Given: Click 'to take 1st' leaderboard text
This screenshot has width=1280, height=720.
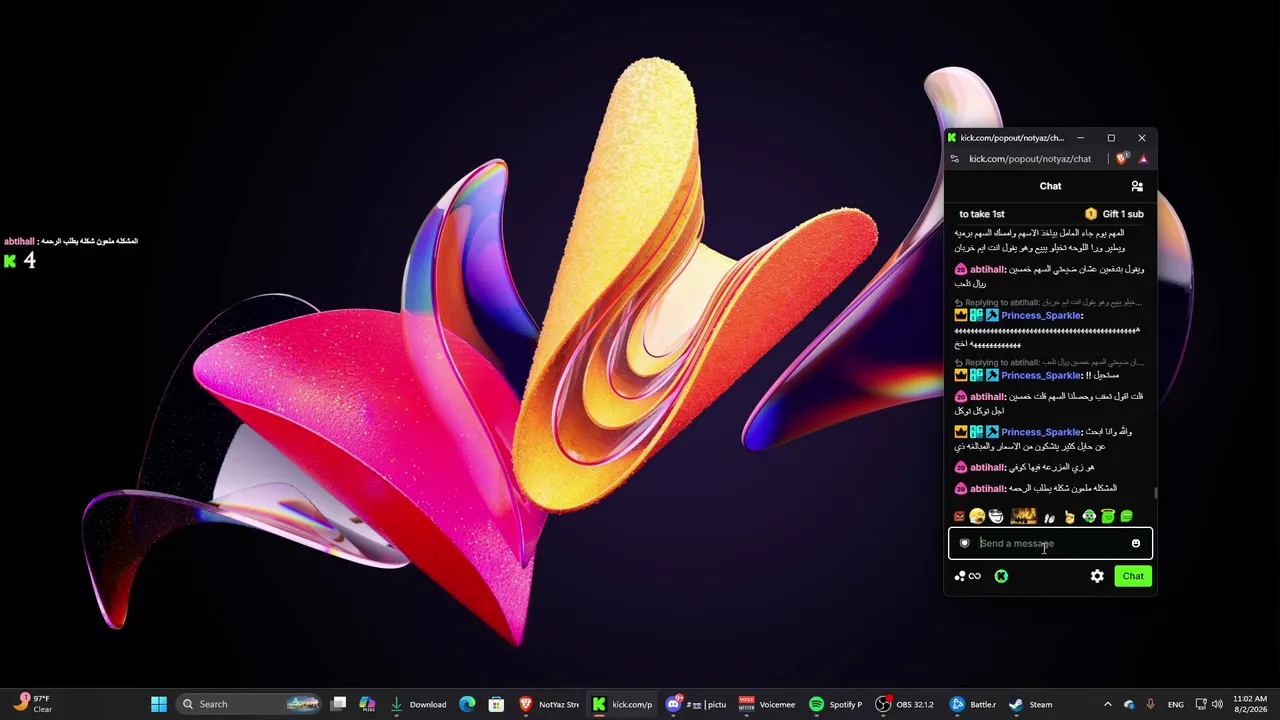Looking at the screenshot, I should click(x=982, y=214).
